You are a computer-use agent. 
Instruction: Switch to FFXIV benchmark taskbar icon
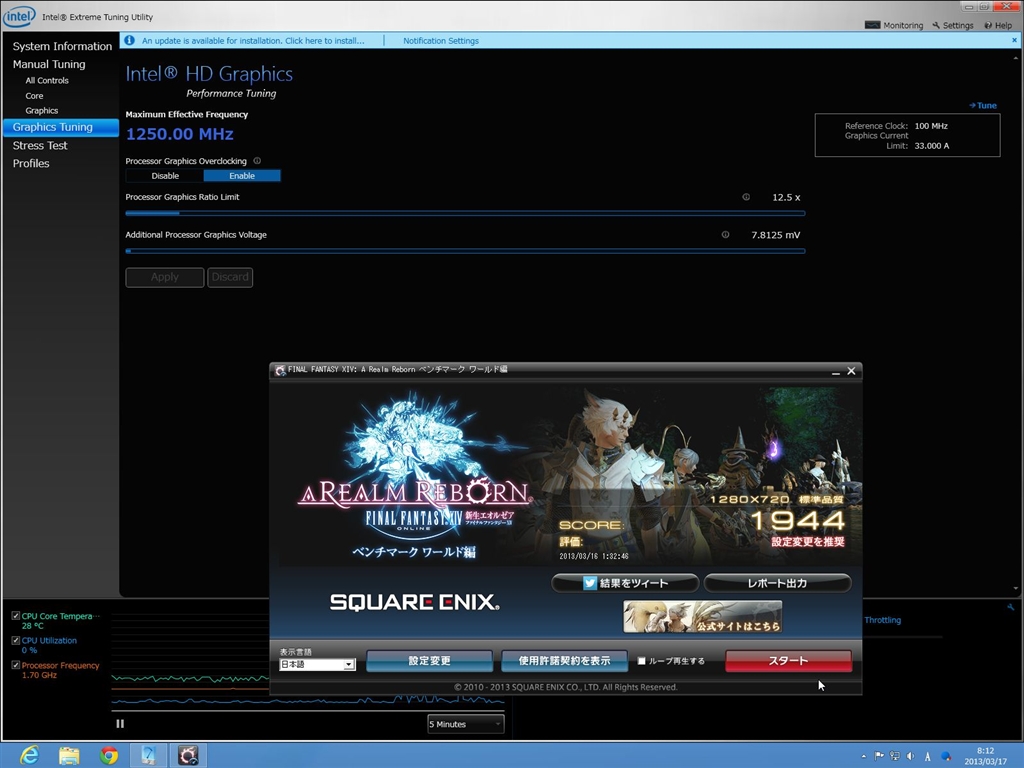(189, 756)
